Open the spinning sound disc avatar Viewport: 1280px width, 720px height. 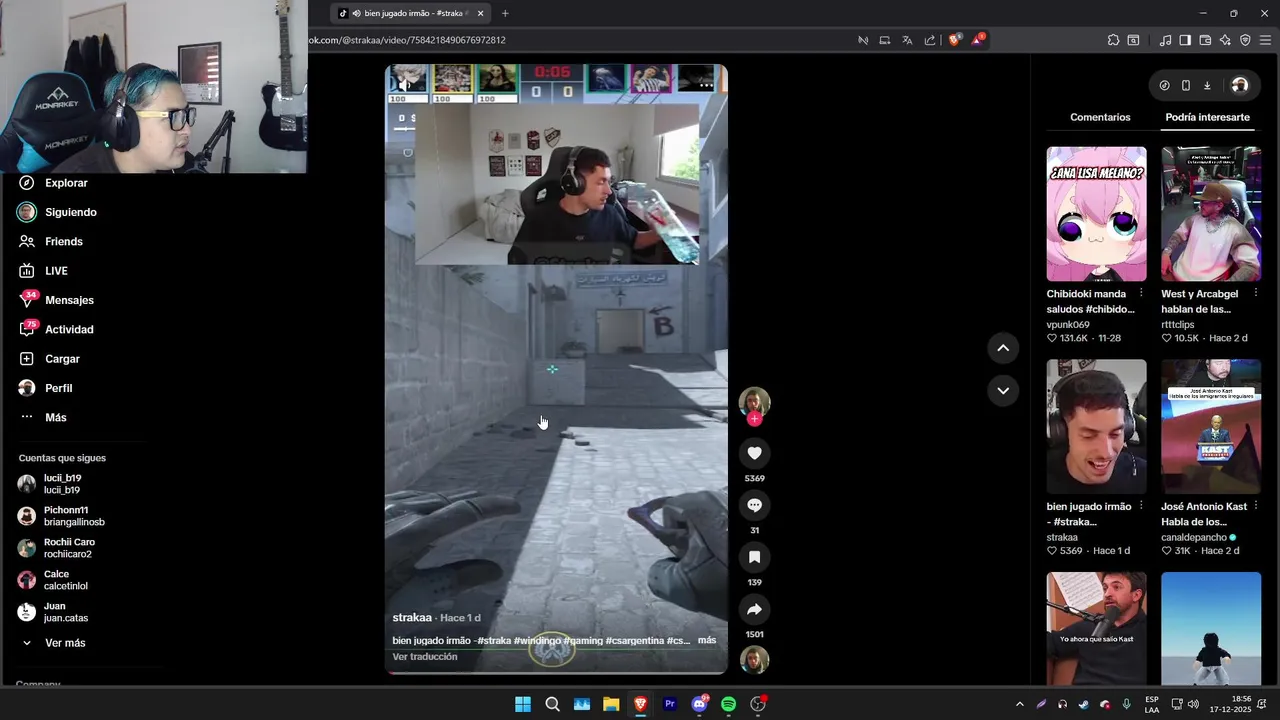point(754,660)
